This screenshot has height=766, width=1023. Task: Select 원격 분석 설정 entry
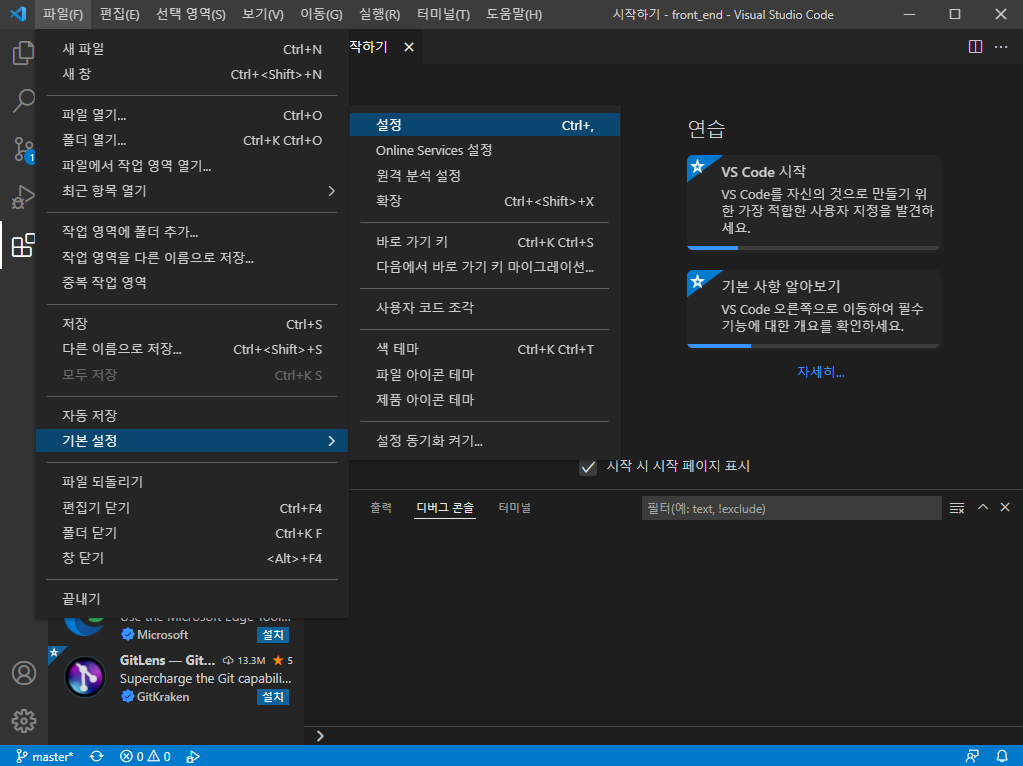[x=485, y=176]
